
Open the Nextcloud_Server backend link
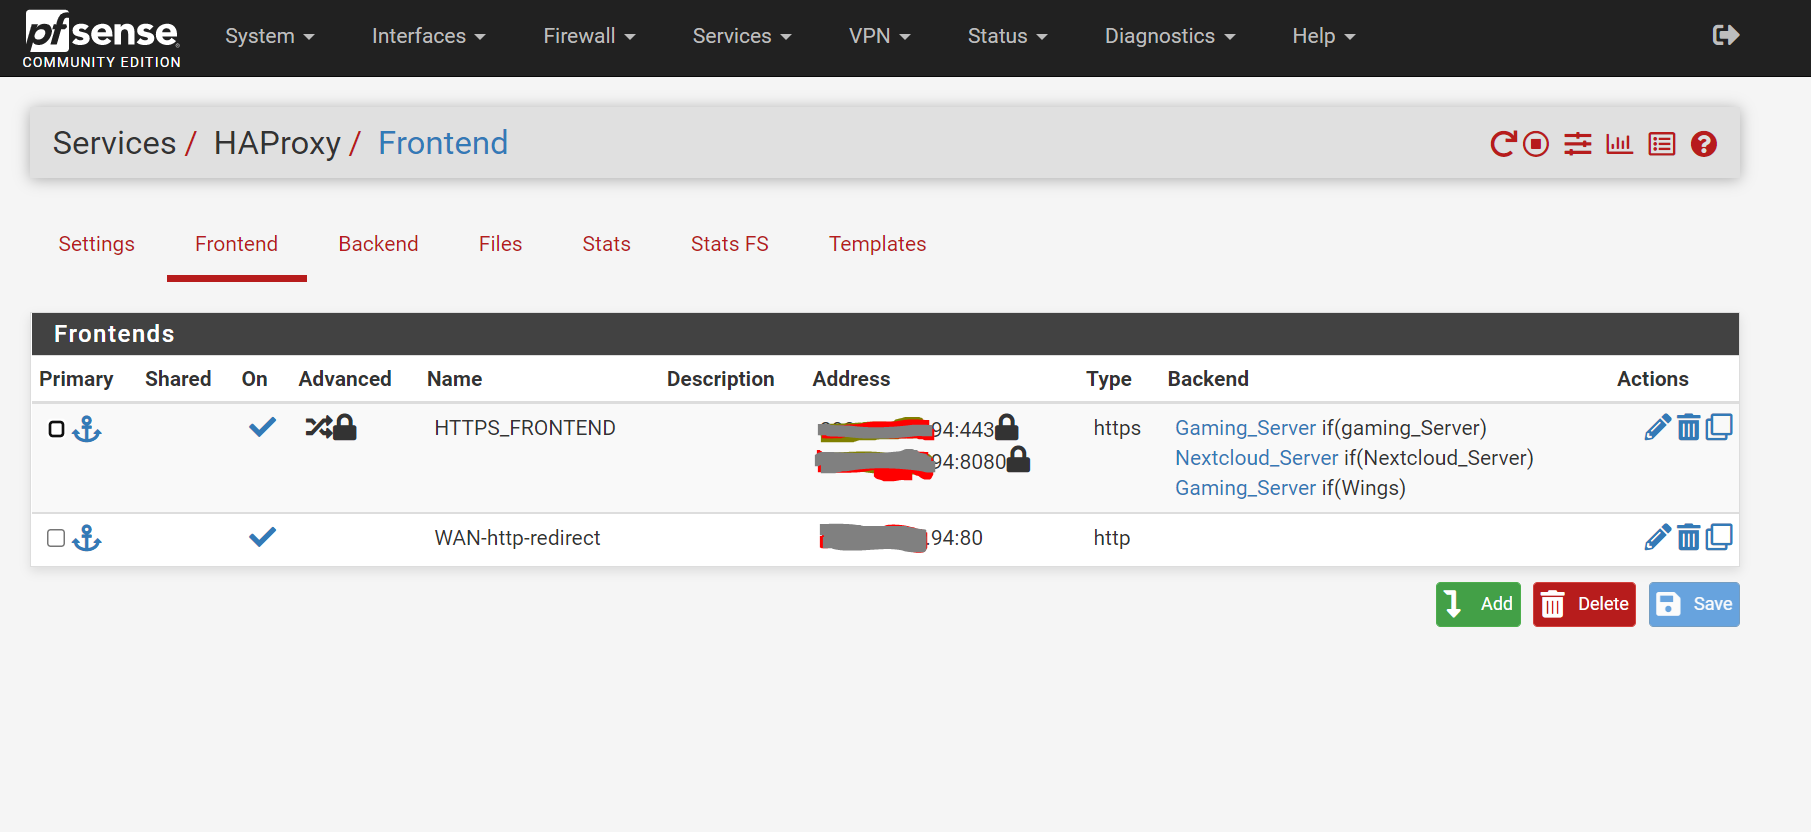(1256, 458)
